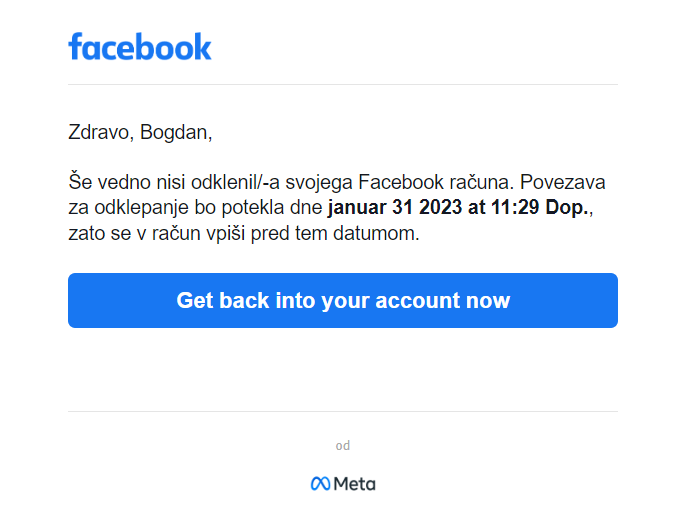
Task: Click Get back into your account now
Action: (343, 300)
